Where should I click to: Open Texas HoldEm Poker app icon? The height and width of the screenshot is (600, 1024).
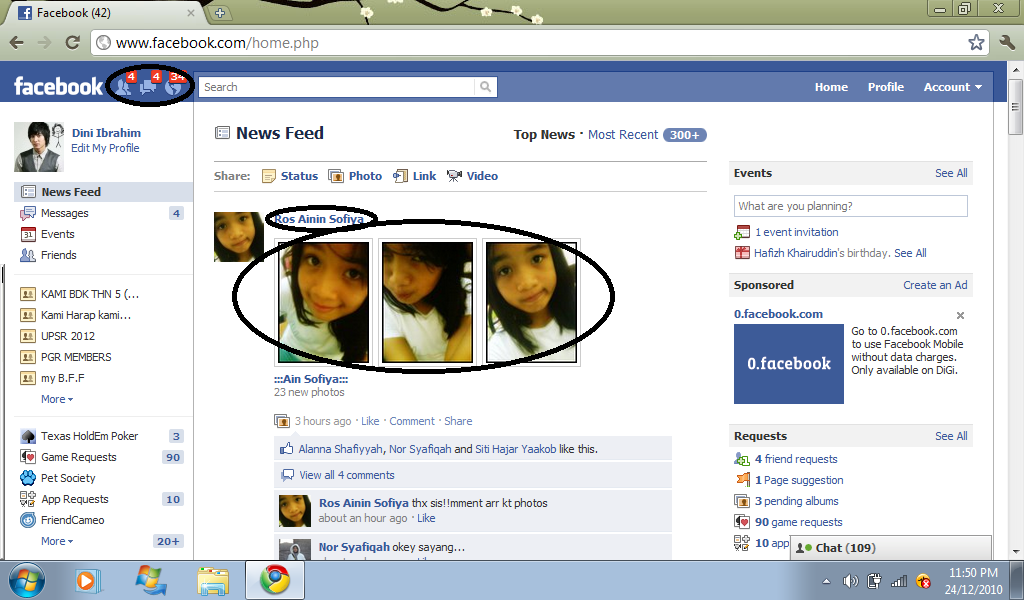[x=27, y=436]
